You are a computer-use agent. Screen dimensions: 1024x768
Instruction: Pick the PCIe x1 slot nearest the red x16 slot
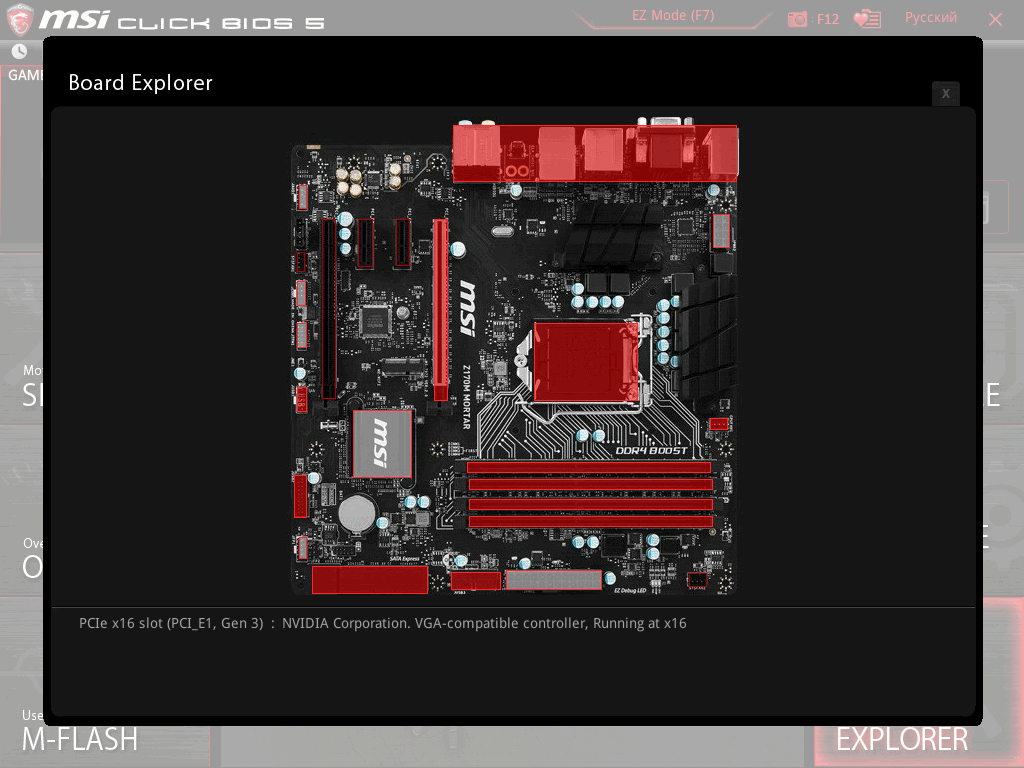403,244
